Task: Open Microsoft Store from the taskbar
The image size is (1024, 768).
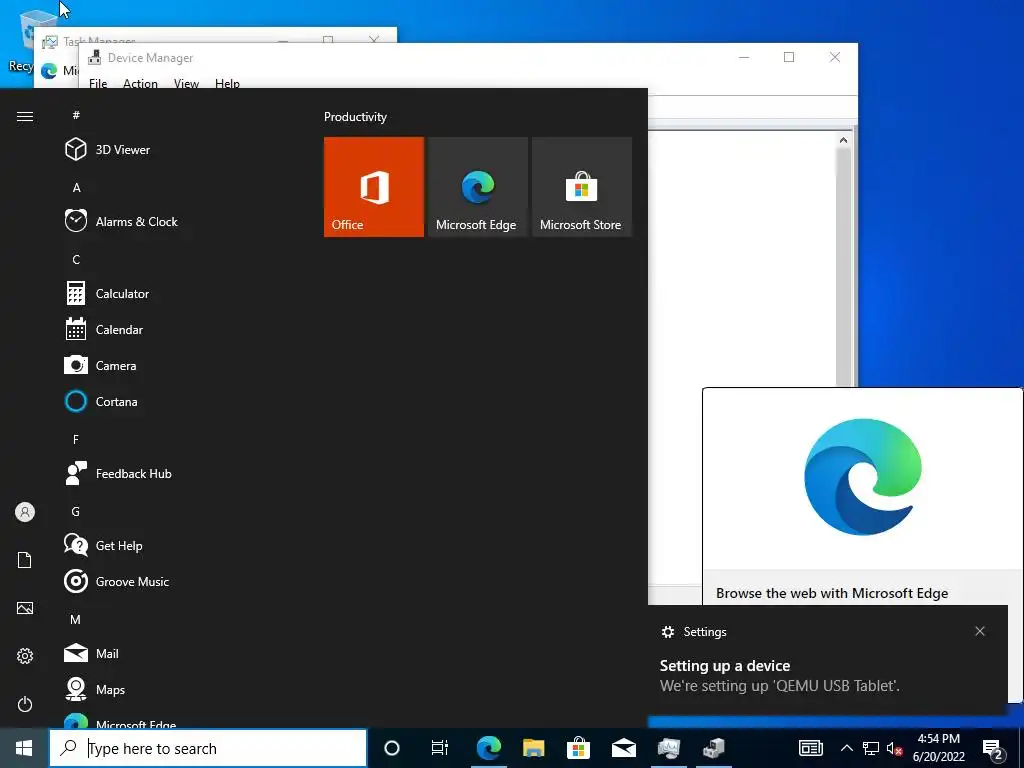Action: (x=579, y=748)
